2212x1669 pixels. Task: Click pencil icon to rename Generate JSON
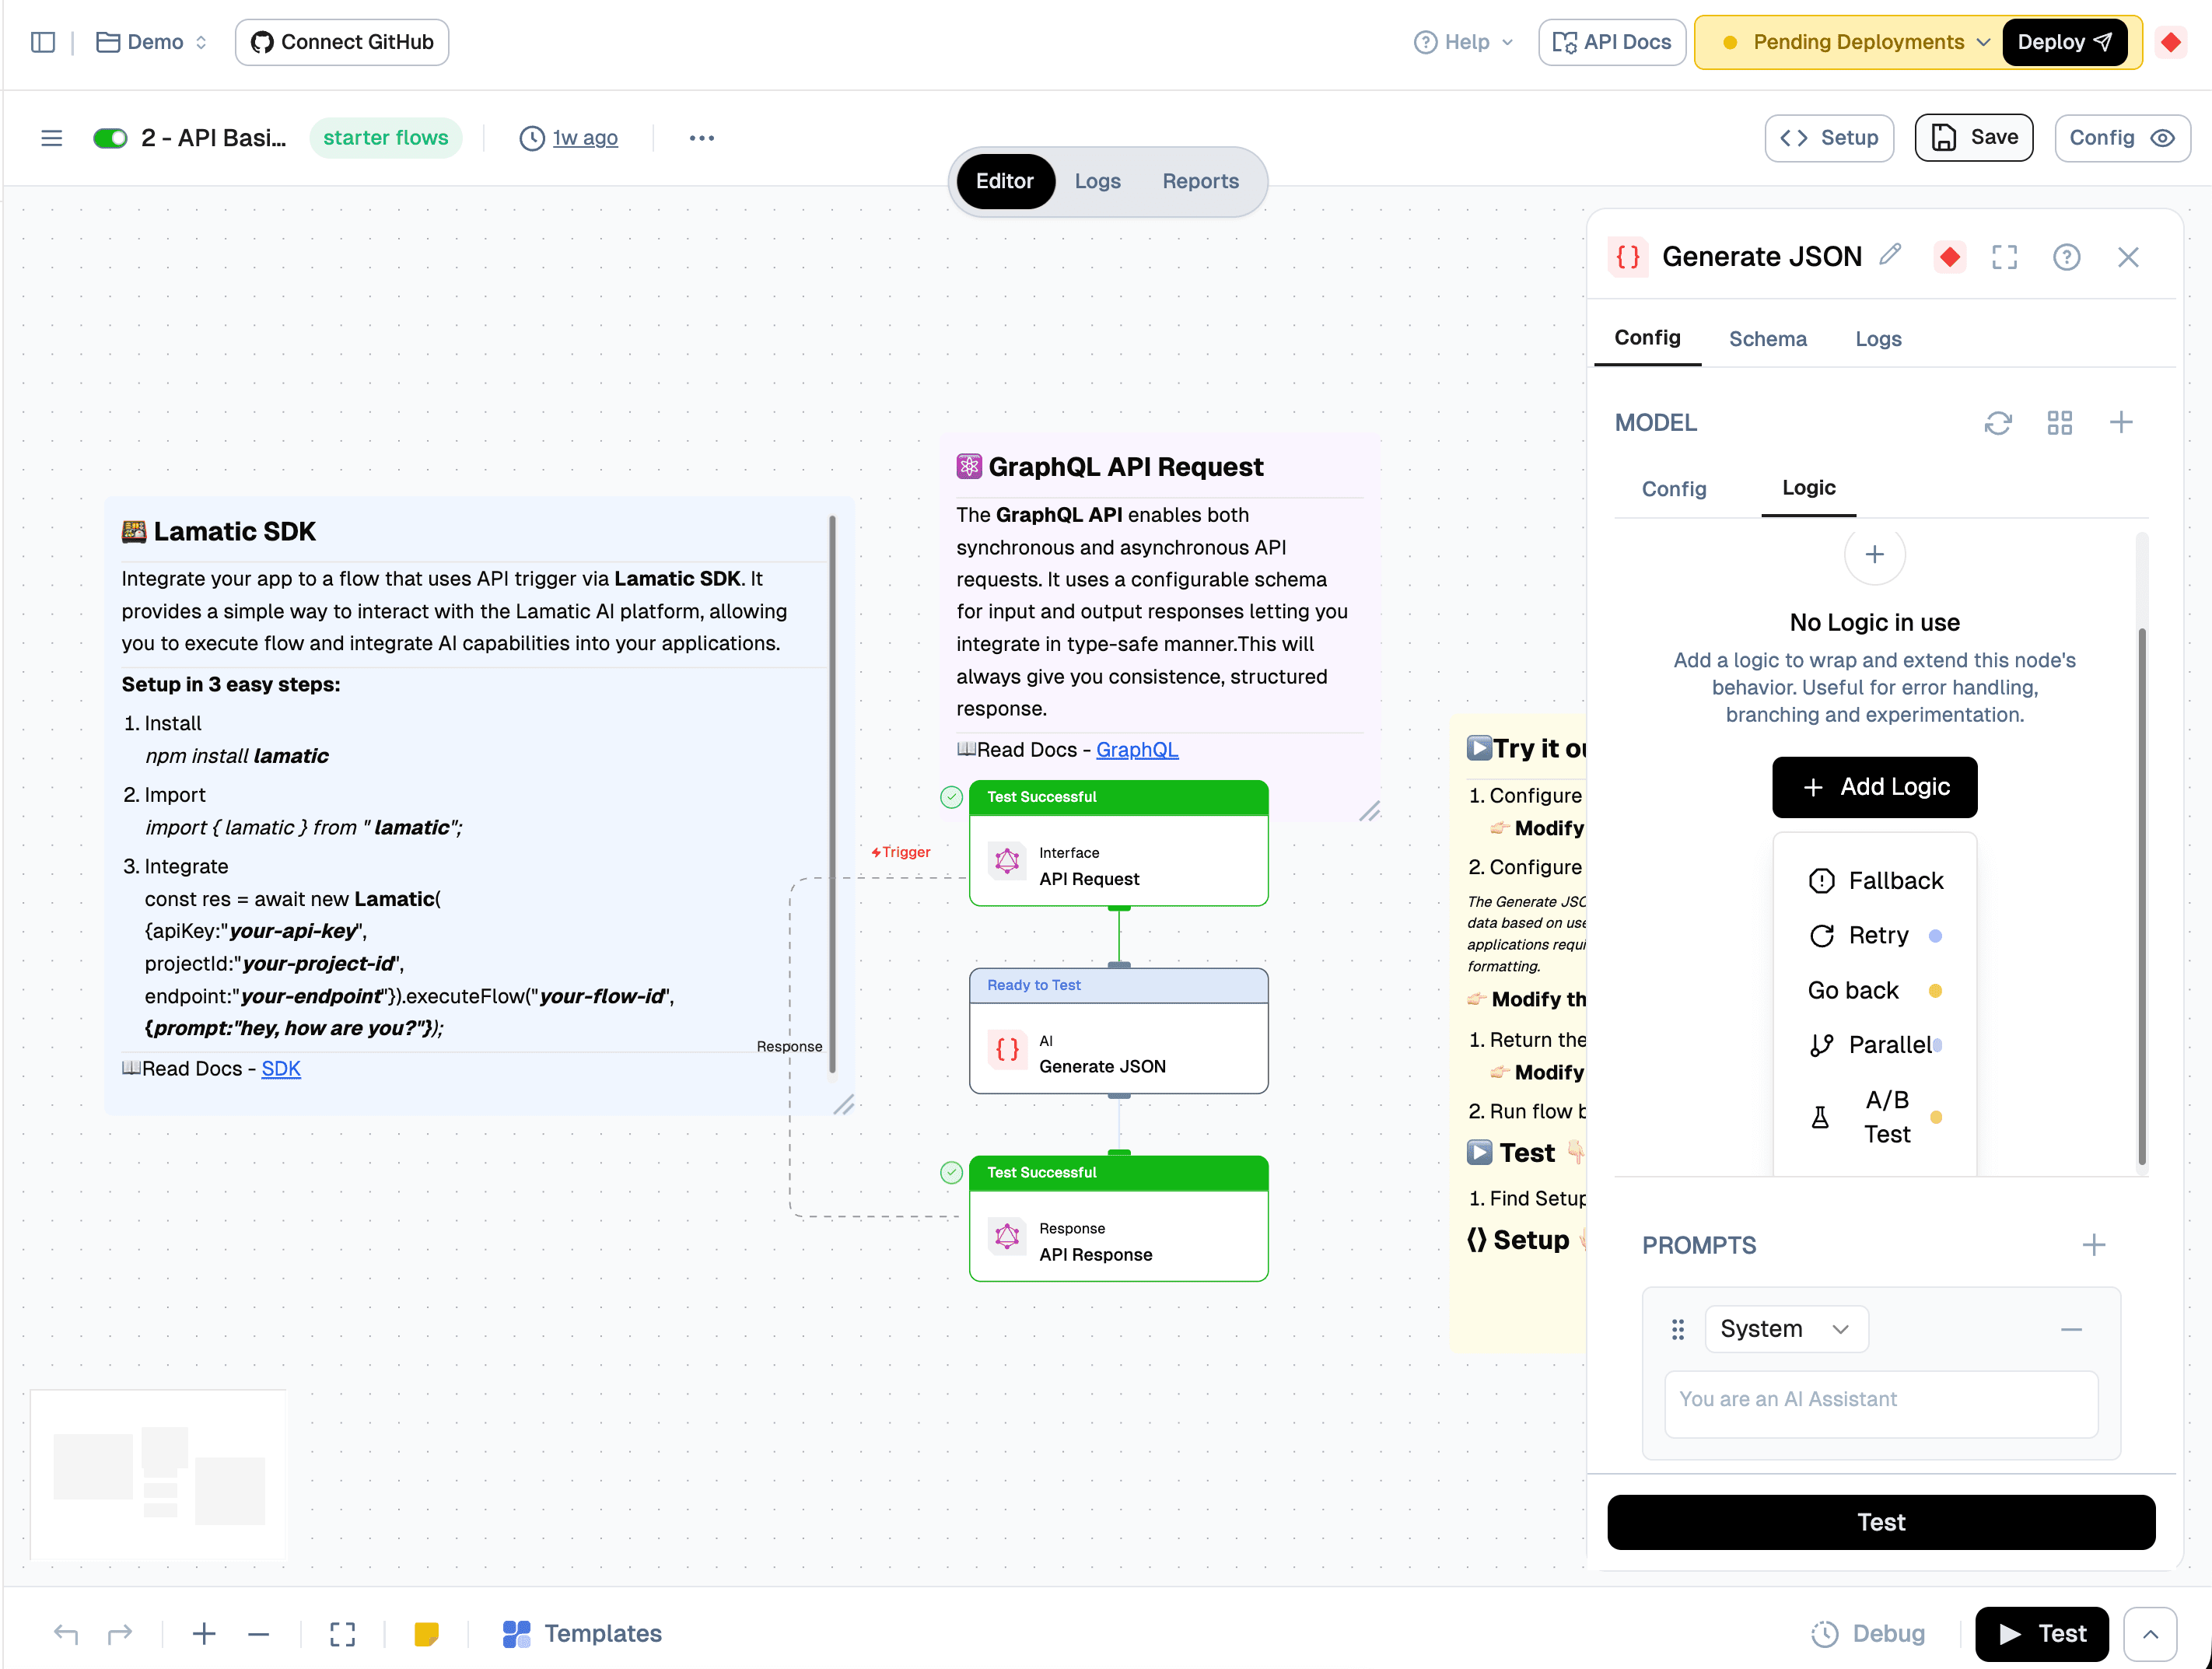click(1889, 256)
